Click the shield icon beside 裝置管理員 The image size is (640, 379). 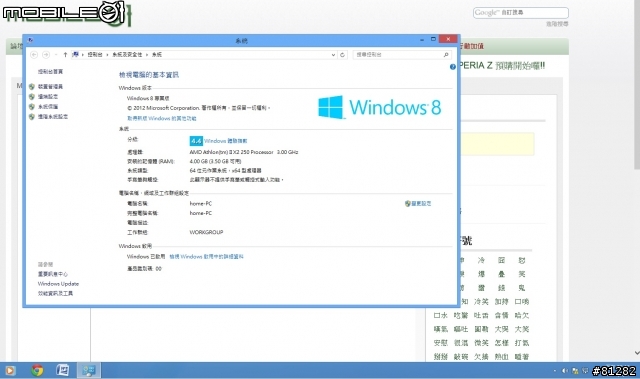tap(32, 87)
